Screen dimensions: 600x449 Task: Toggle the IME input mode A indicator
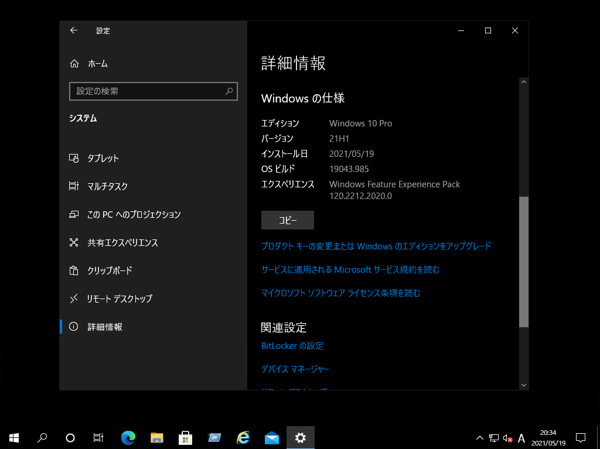(x=521, y=438)
